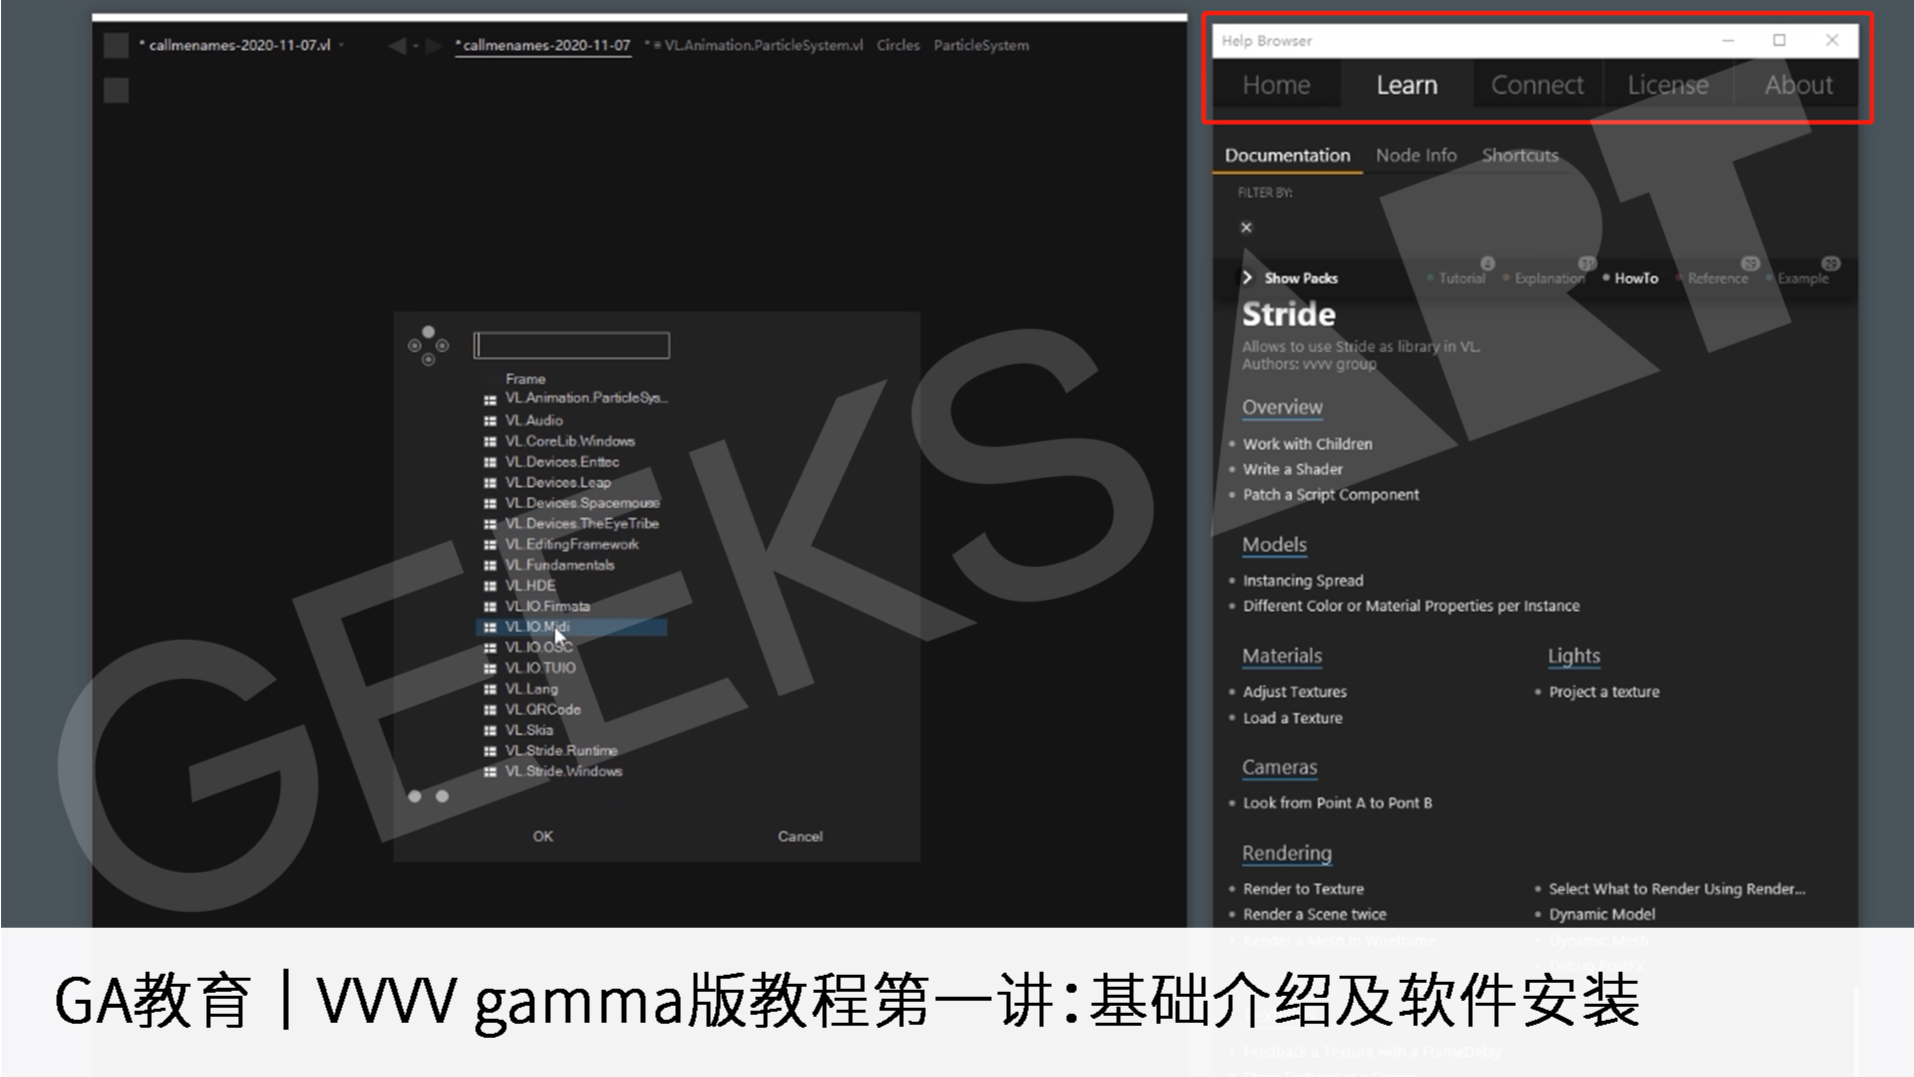Click the quad menu icon left of search box
Viewport: 1914px width, 1077px height.
[428, 345]
